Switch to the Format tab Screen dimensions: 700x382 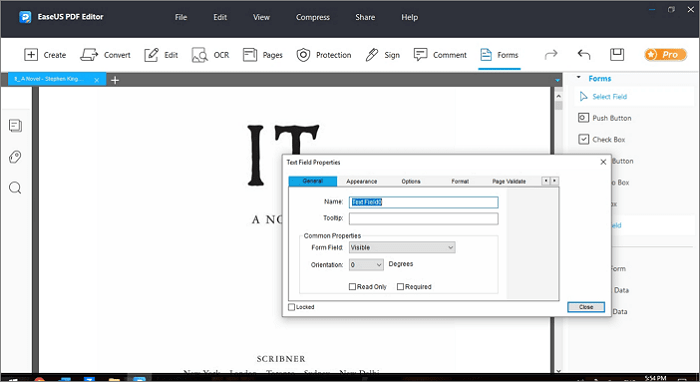(x=460, y=181)
